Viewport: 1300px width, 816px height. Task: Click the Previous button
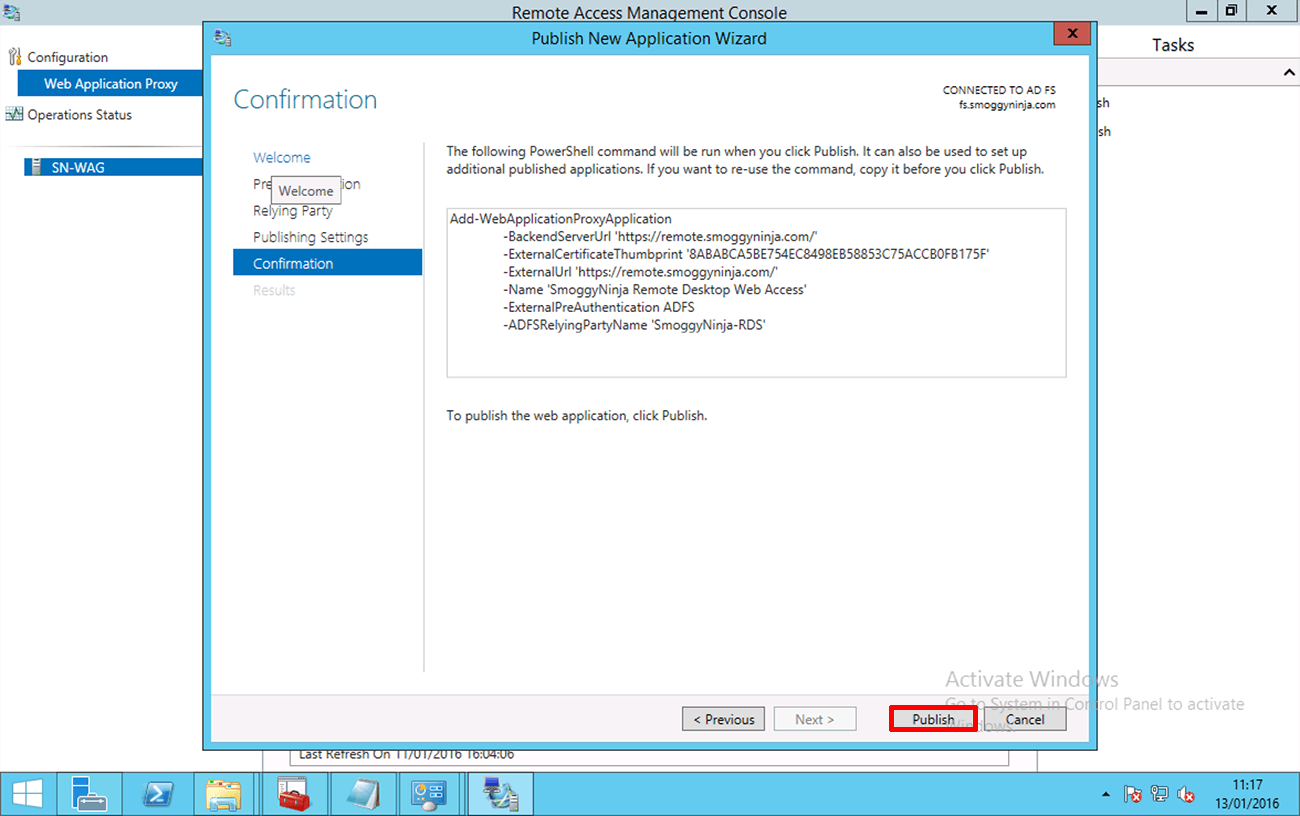pos(724,719)
